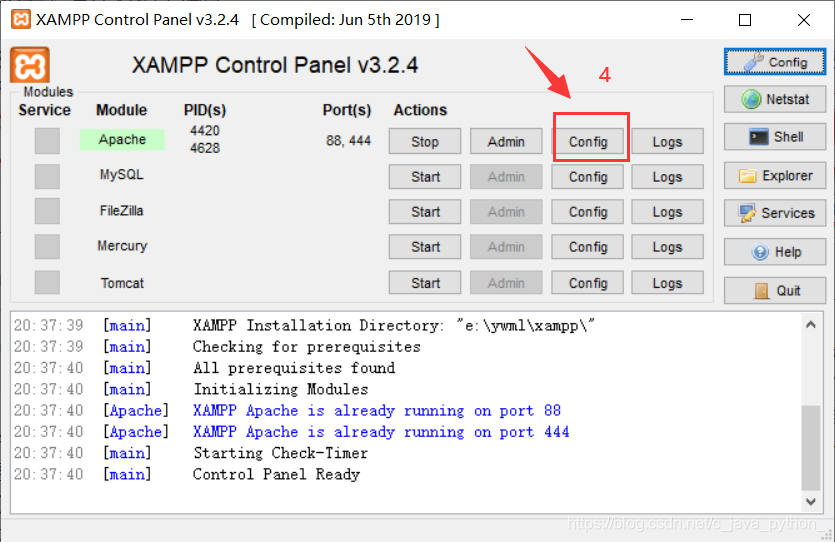Toggle the Tomcat service checkbox

[x=47, y=282]
